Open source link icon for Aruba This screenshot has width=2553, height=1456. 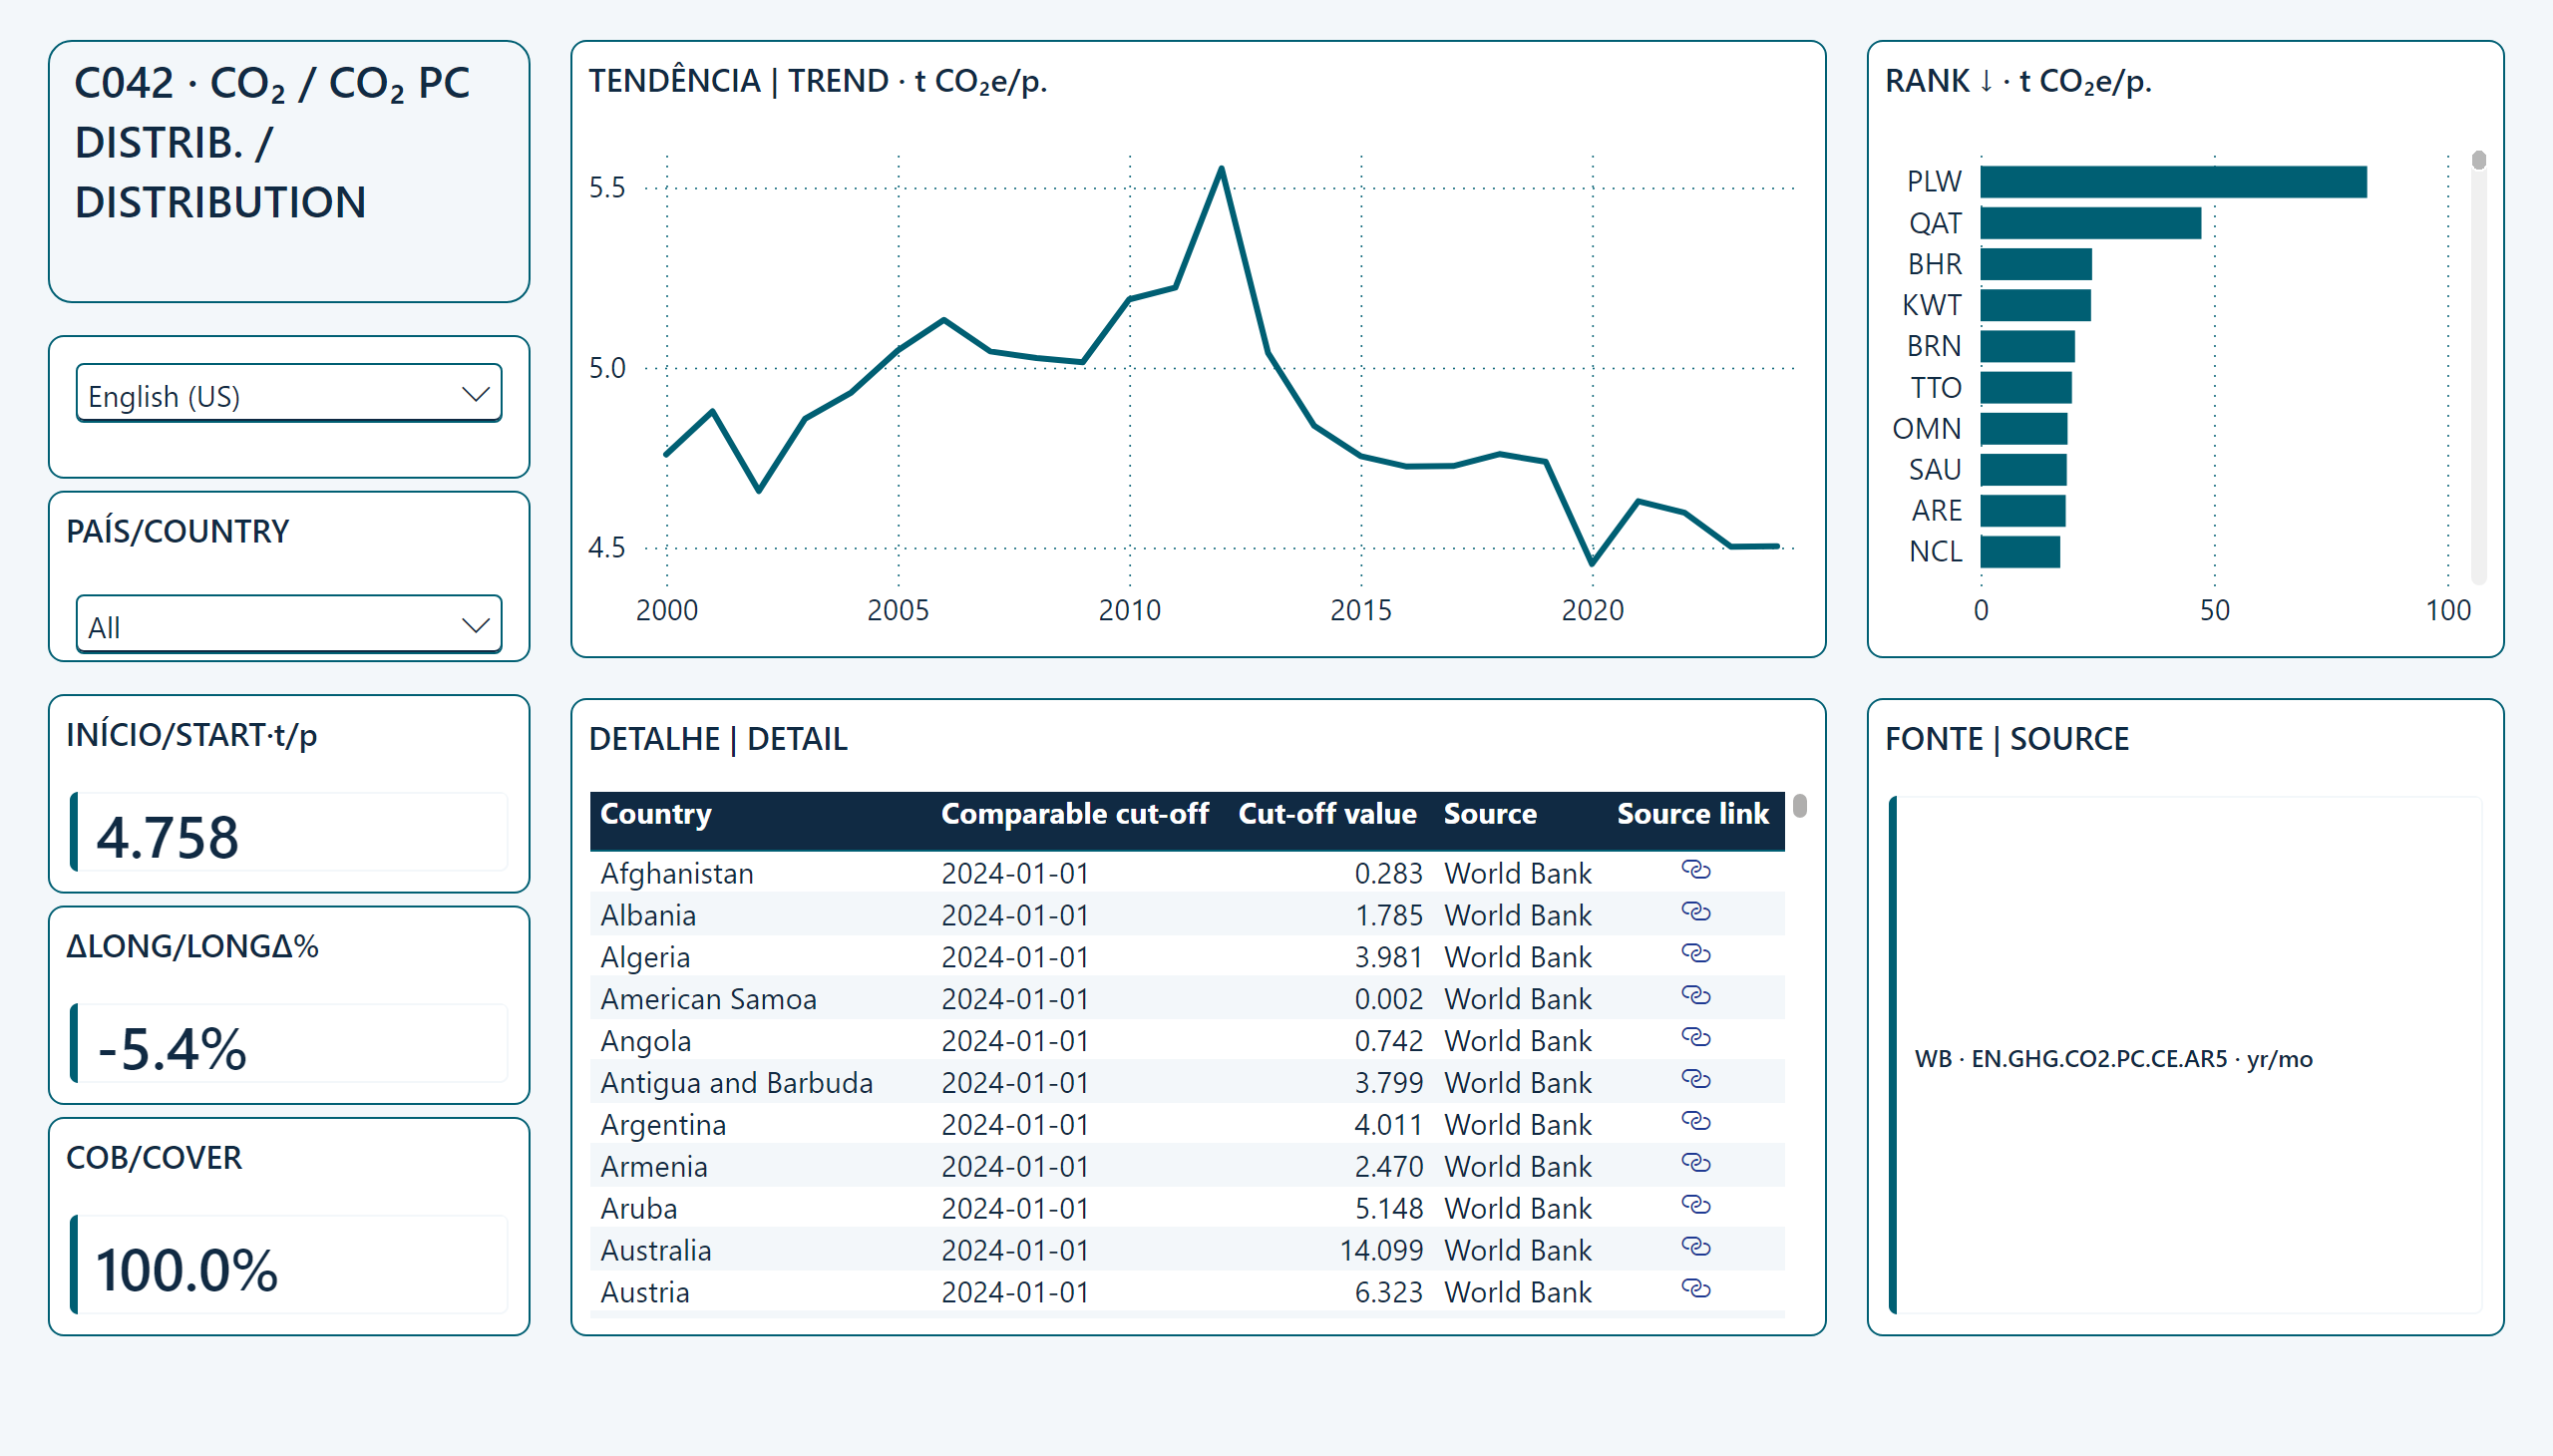[1695, 1206]
